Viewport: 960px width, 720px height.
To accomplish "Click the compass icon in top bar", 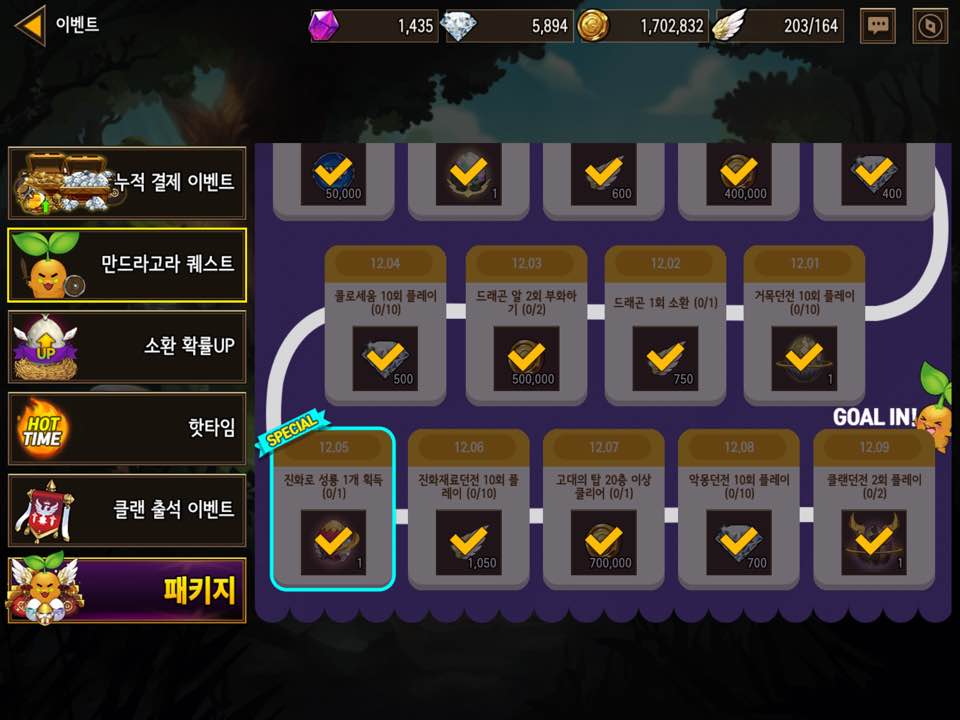I will point(930,26).
